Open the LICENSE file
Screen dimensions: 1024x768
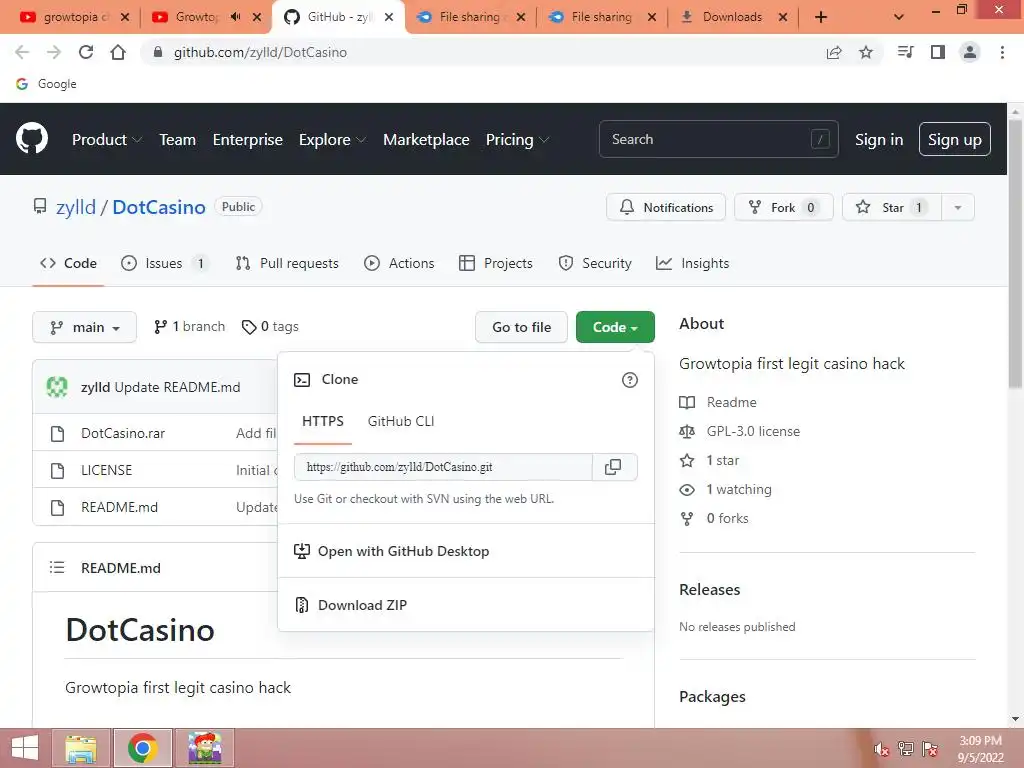(106, 470)
